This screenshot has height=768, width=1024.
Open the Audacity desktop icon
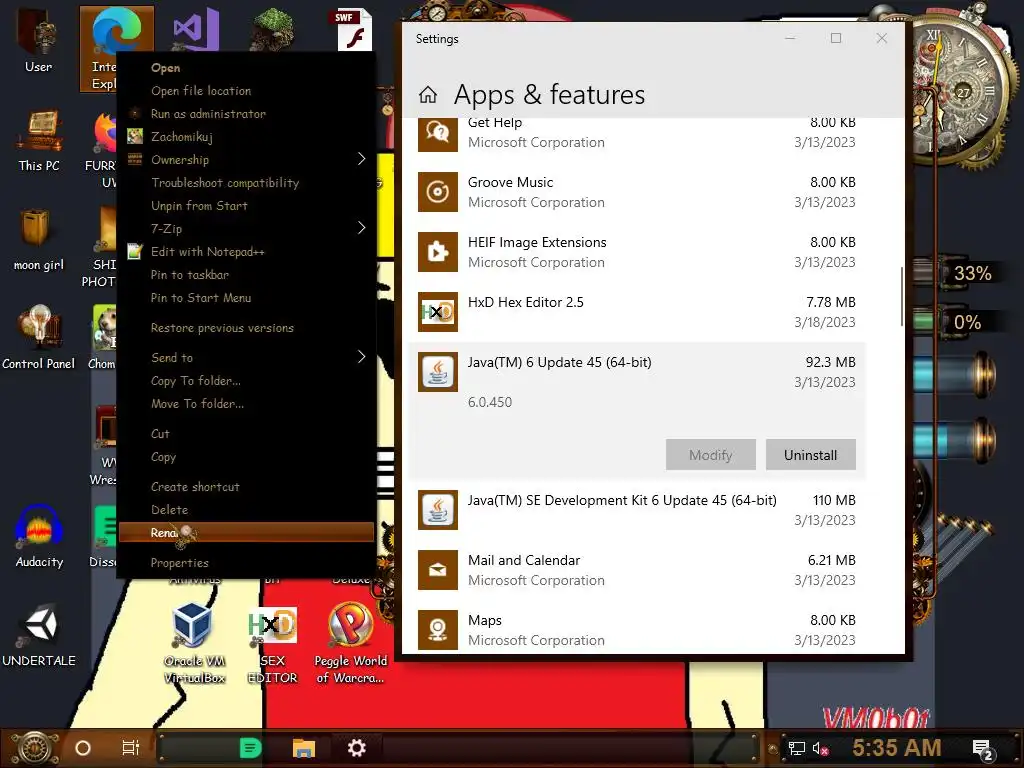(39, 537)
